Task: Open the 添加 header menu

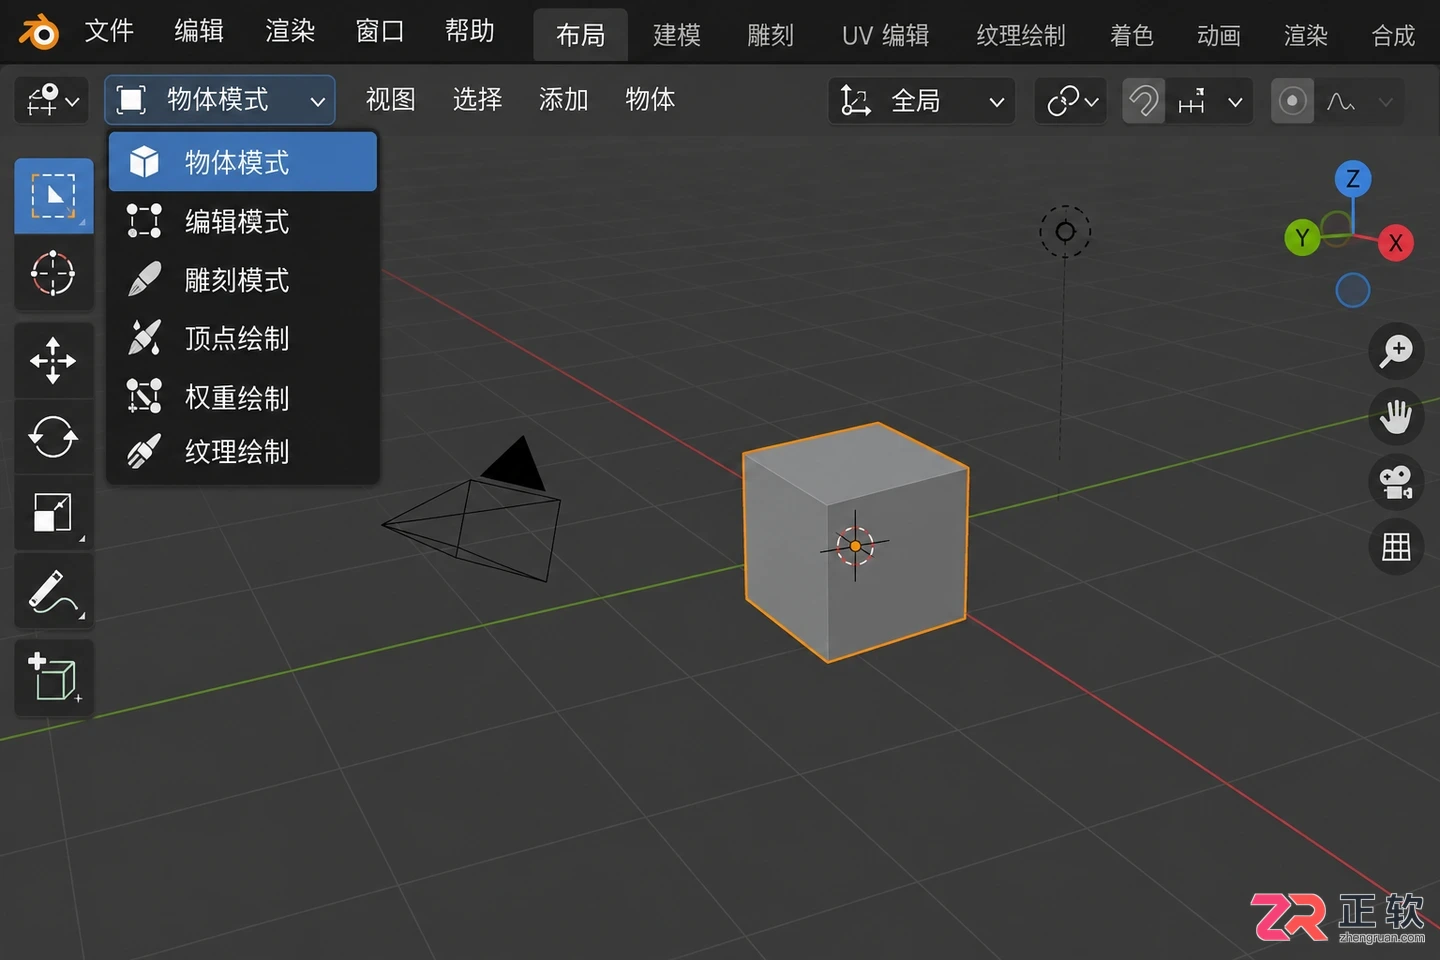Action: 563,99
